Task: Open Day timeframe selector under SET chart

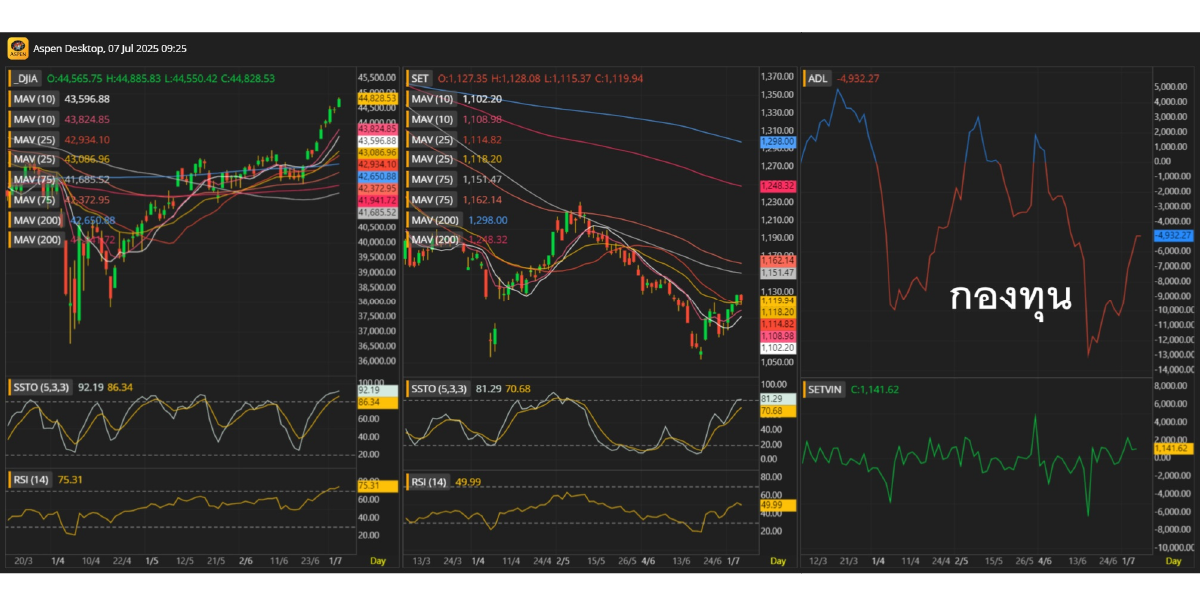Action: (774, 561)
